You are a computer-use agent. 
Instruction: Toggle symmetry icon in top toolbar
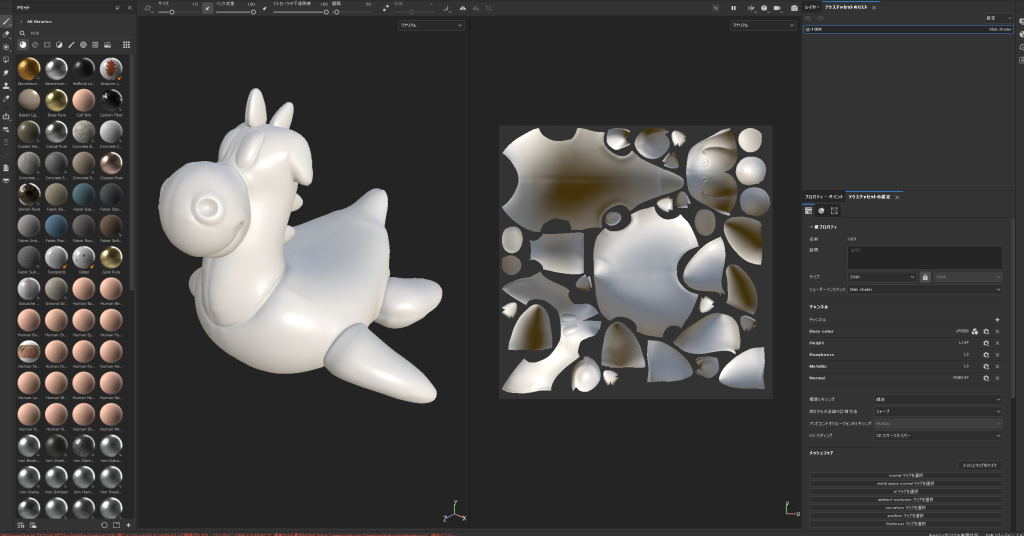click(x=462, y=8)
